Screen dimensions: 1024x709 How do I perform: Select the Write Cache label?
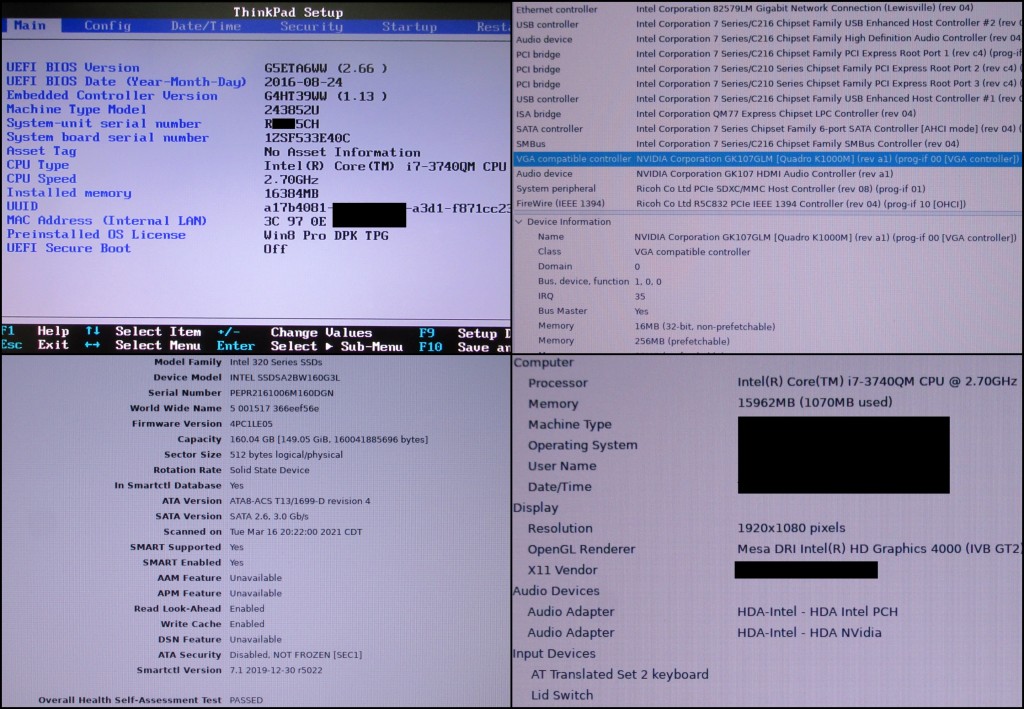pos(191,624)
